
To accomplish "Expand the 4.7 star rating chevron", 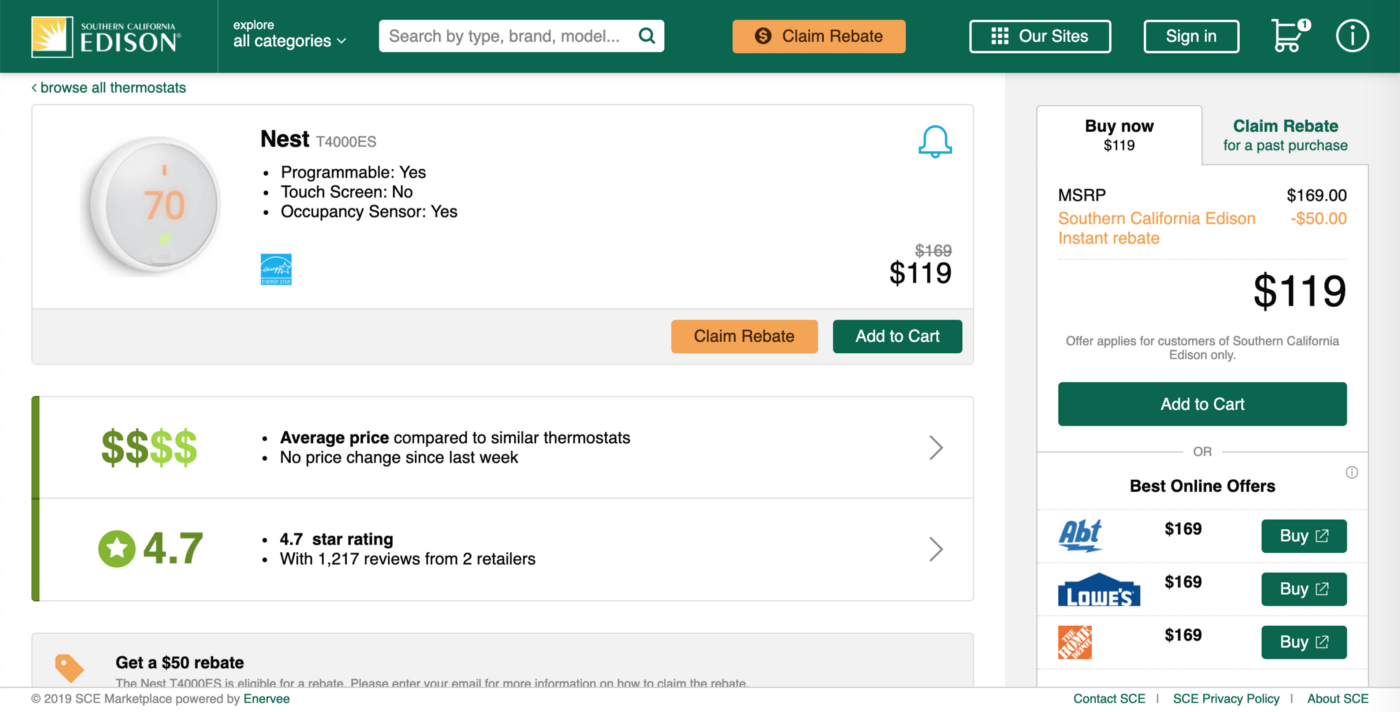I will click(936, 549).
